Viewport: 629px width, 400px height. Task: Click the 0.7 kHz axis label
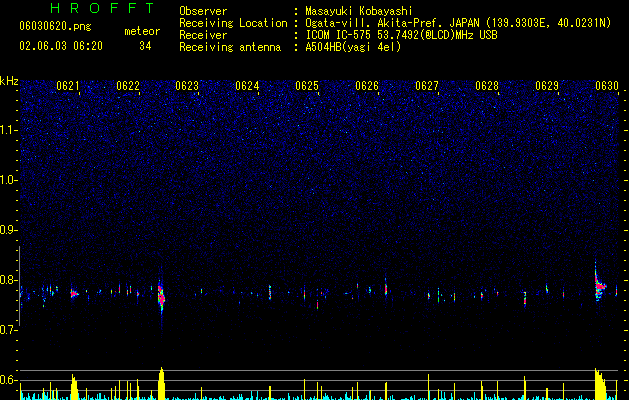[9, 330]
